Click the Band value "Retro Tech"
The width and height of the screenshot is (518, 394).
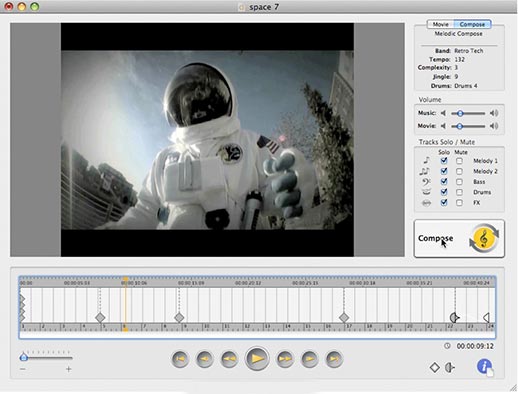point(468,51)
